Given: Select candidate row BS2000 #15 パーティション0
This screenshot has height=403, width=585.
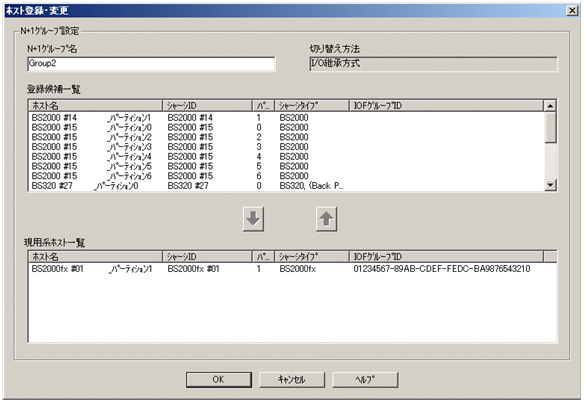Looking at the screenshot, I should [x=287, y=128].
